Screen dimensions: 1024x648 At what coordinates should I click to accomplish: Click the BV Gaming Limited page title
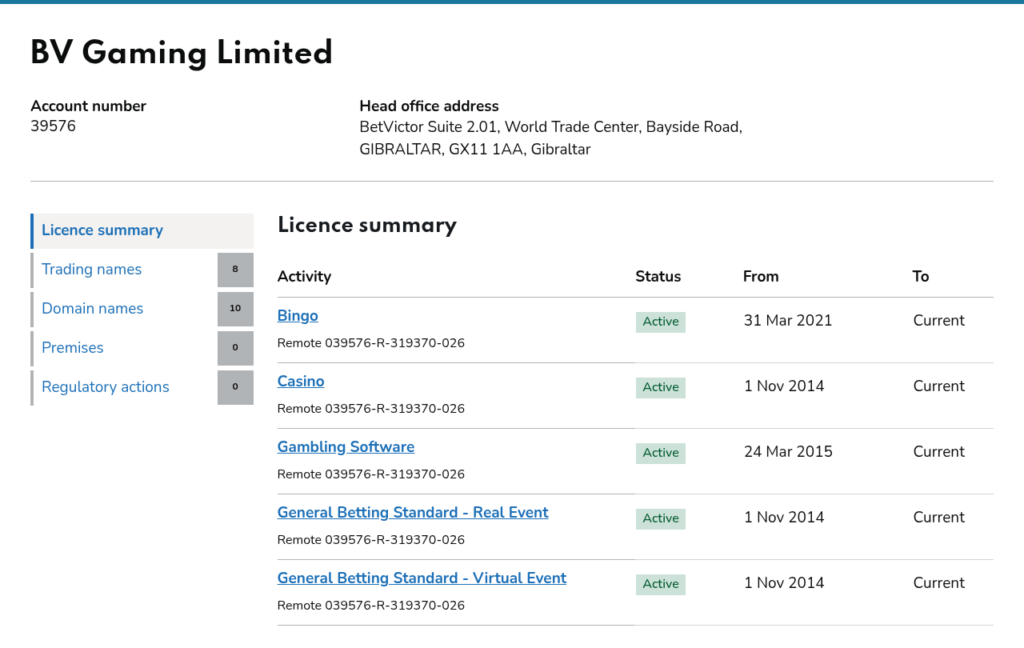coord(182,53)
